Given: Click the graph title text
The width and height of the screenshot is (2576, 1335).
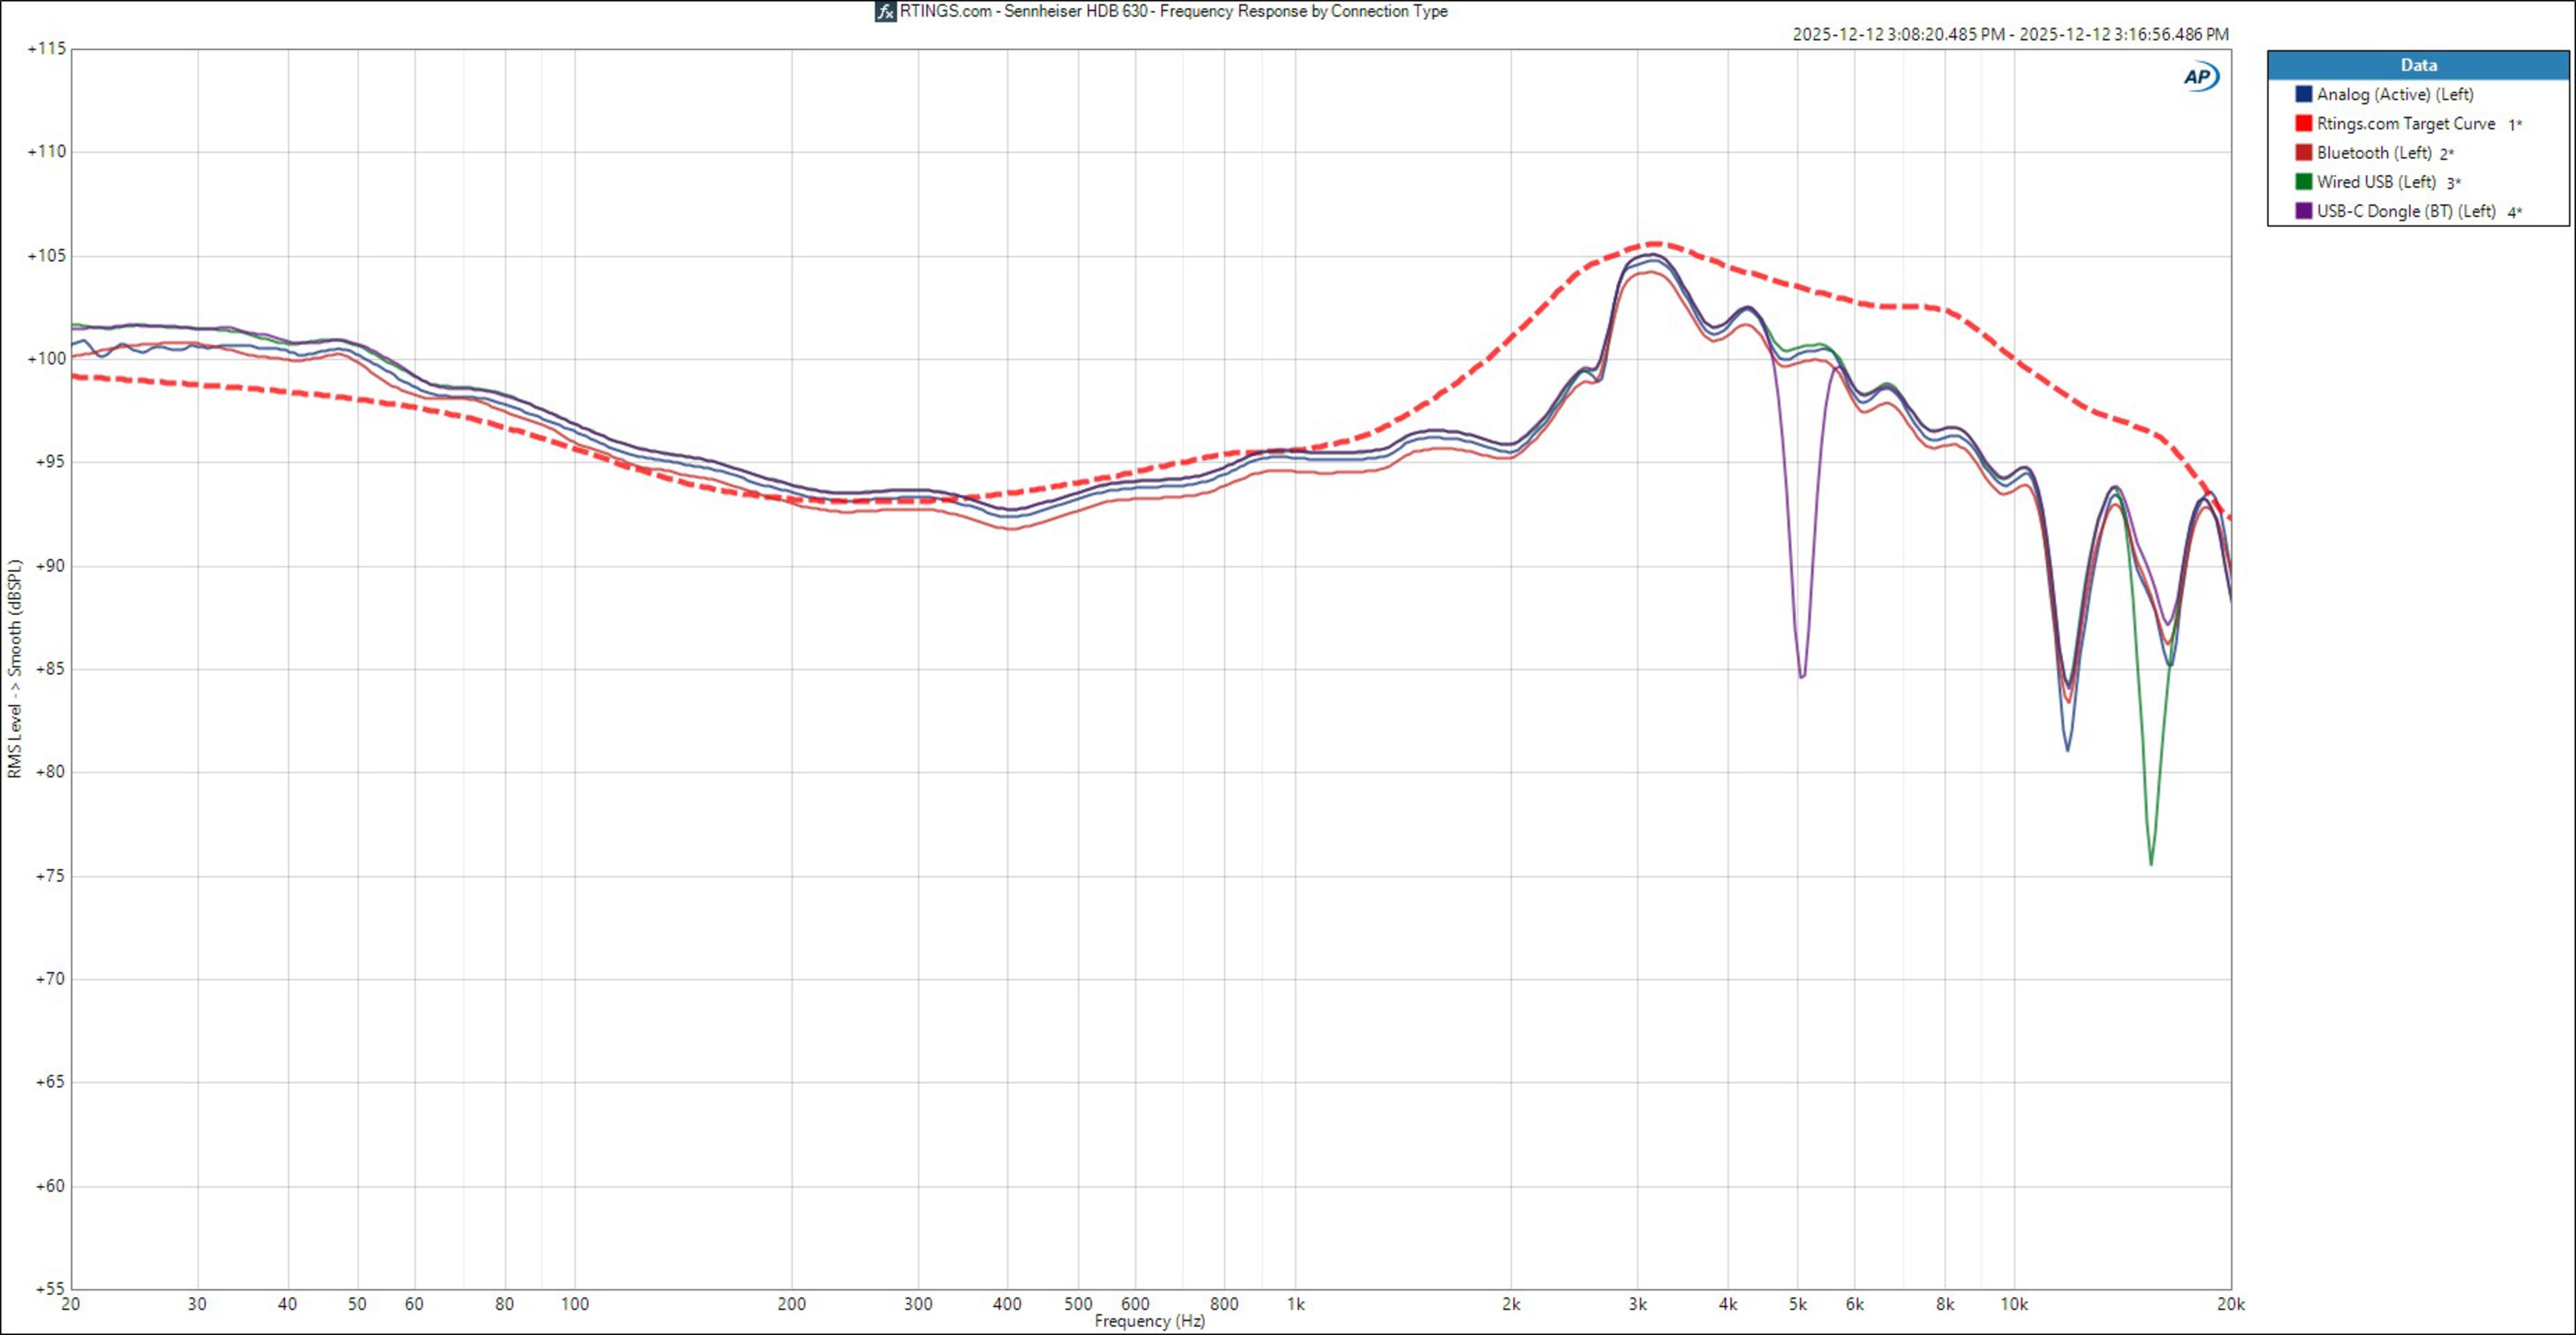Looking at the screenshot, I should tap(1173, 12).
